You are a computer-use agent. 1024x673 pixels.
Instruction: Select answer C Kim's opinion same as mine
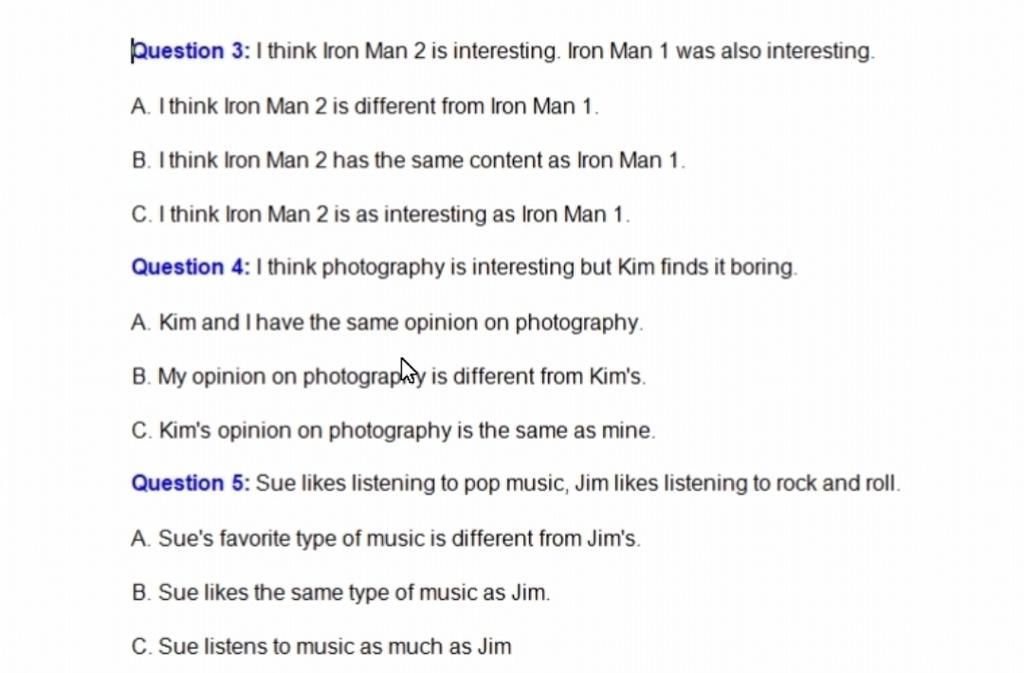point(393,431)
